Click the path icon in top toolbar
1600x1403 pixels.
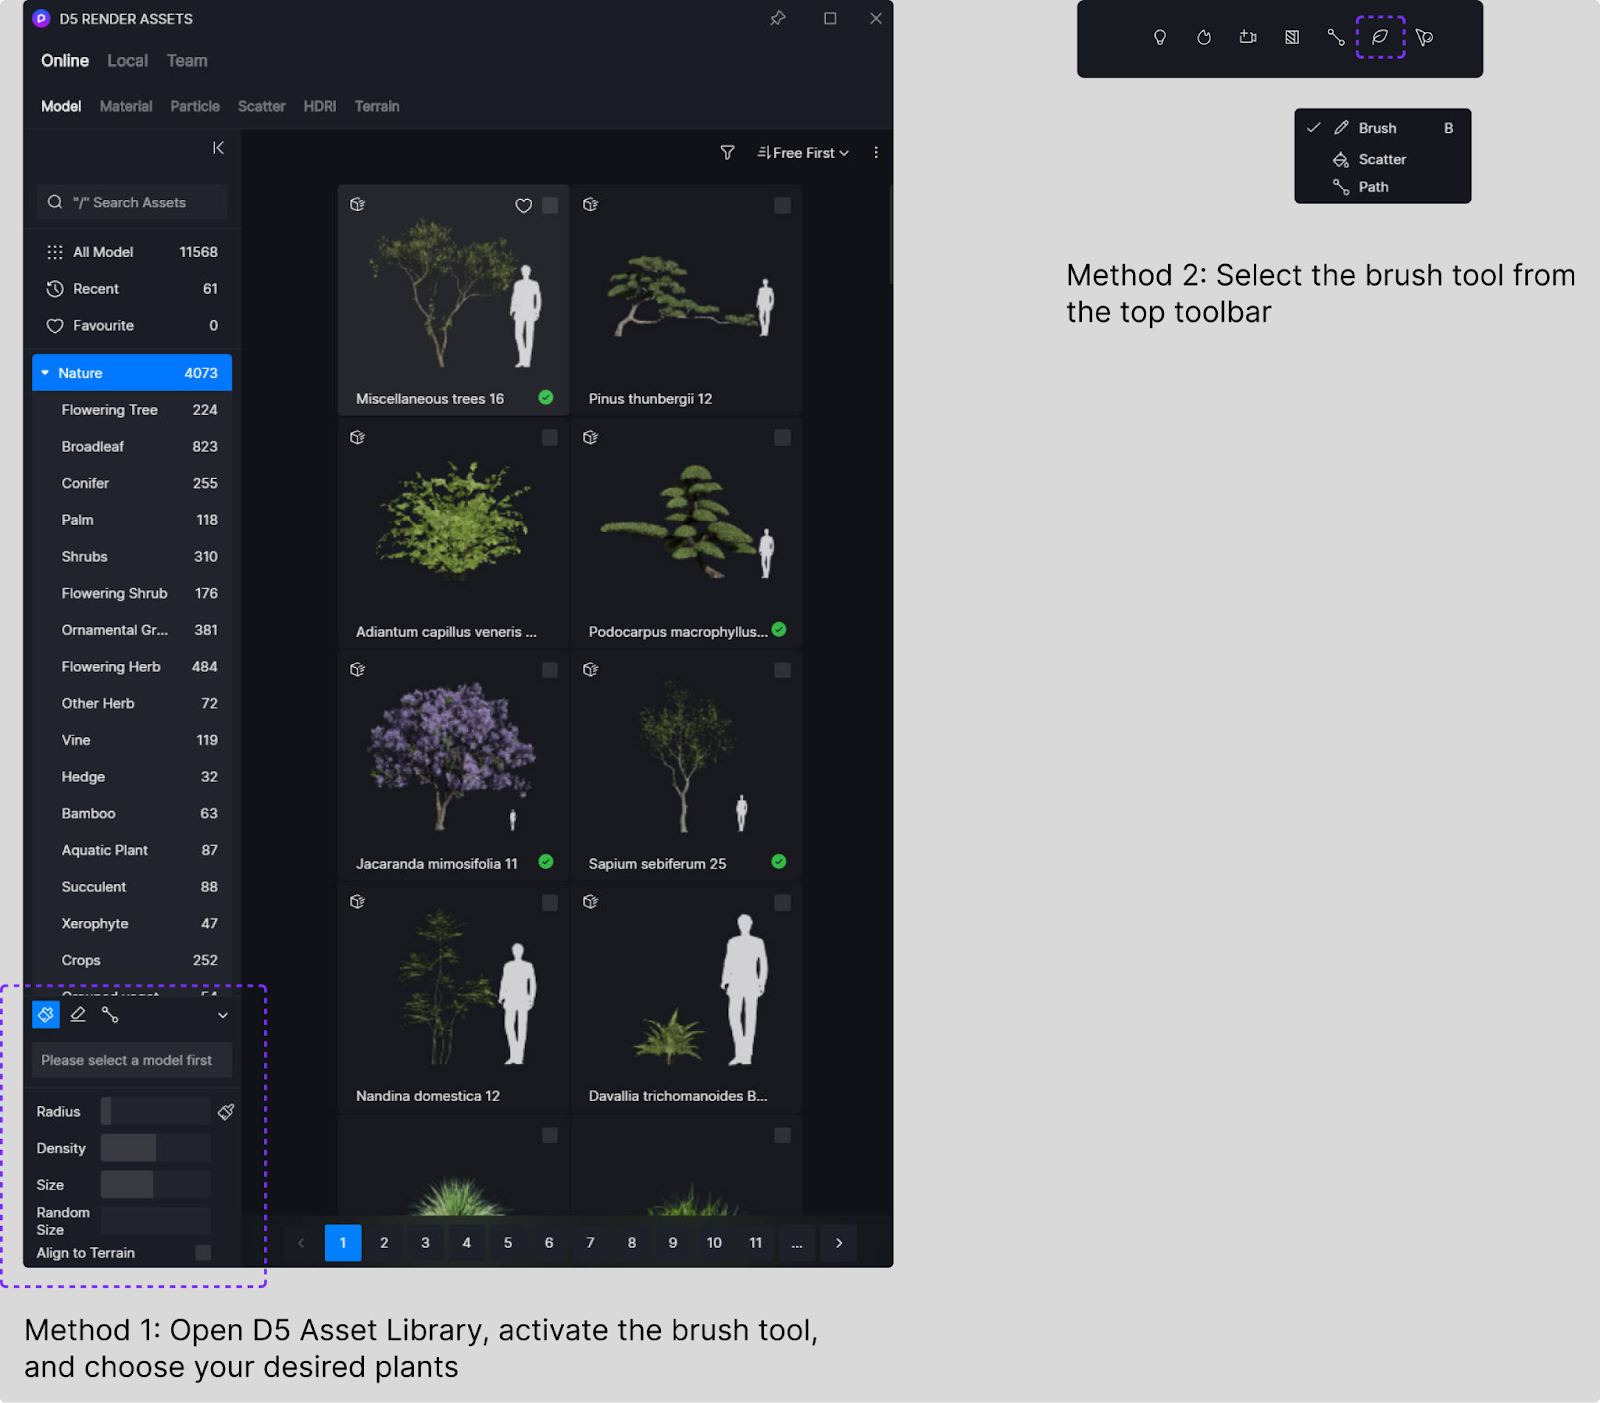point(1336,37)
